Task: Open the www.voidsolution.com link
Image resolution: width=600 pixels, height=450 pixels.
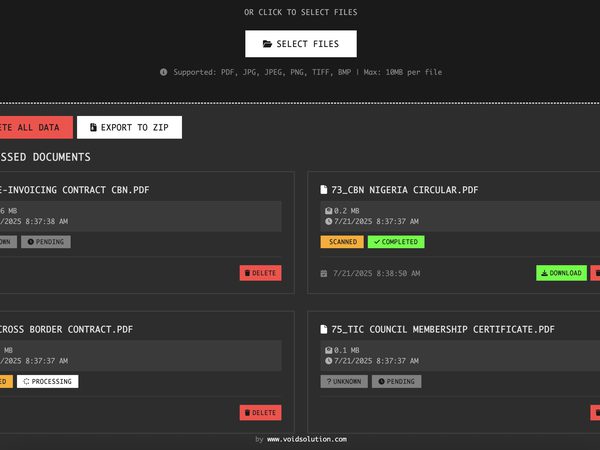Action: (x=307, y=439)
